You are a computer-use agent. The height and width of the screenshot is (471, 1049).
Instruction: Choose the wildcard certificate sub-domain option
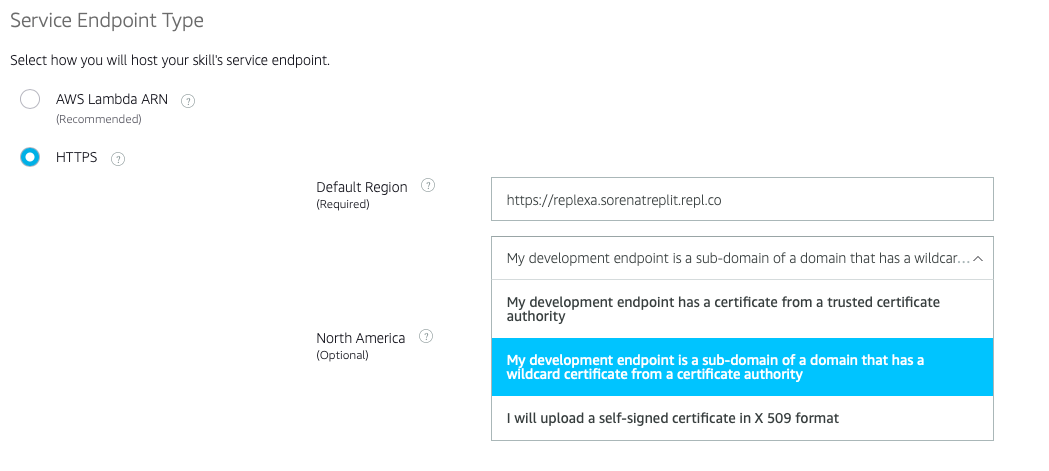(742, 367)
